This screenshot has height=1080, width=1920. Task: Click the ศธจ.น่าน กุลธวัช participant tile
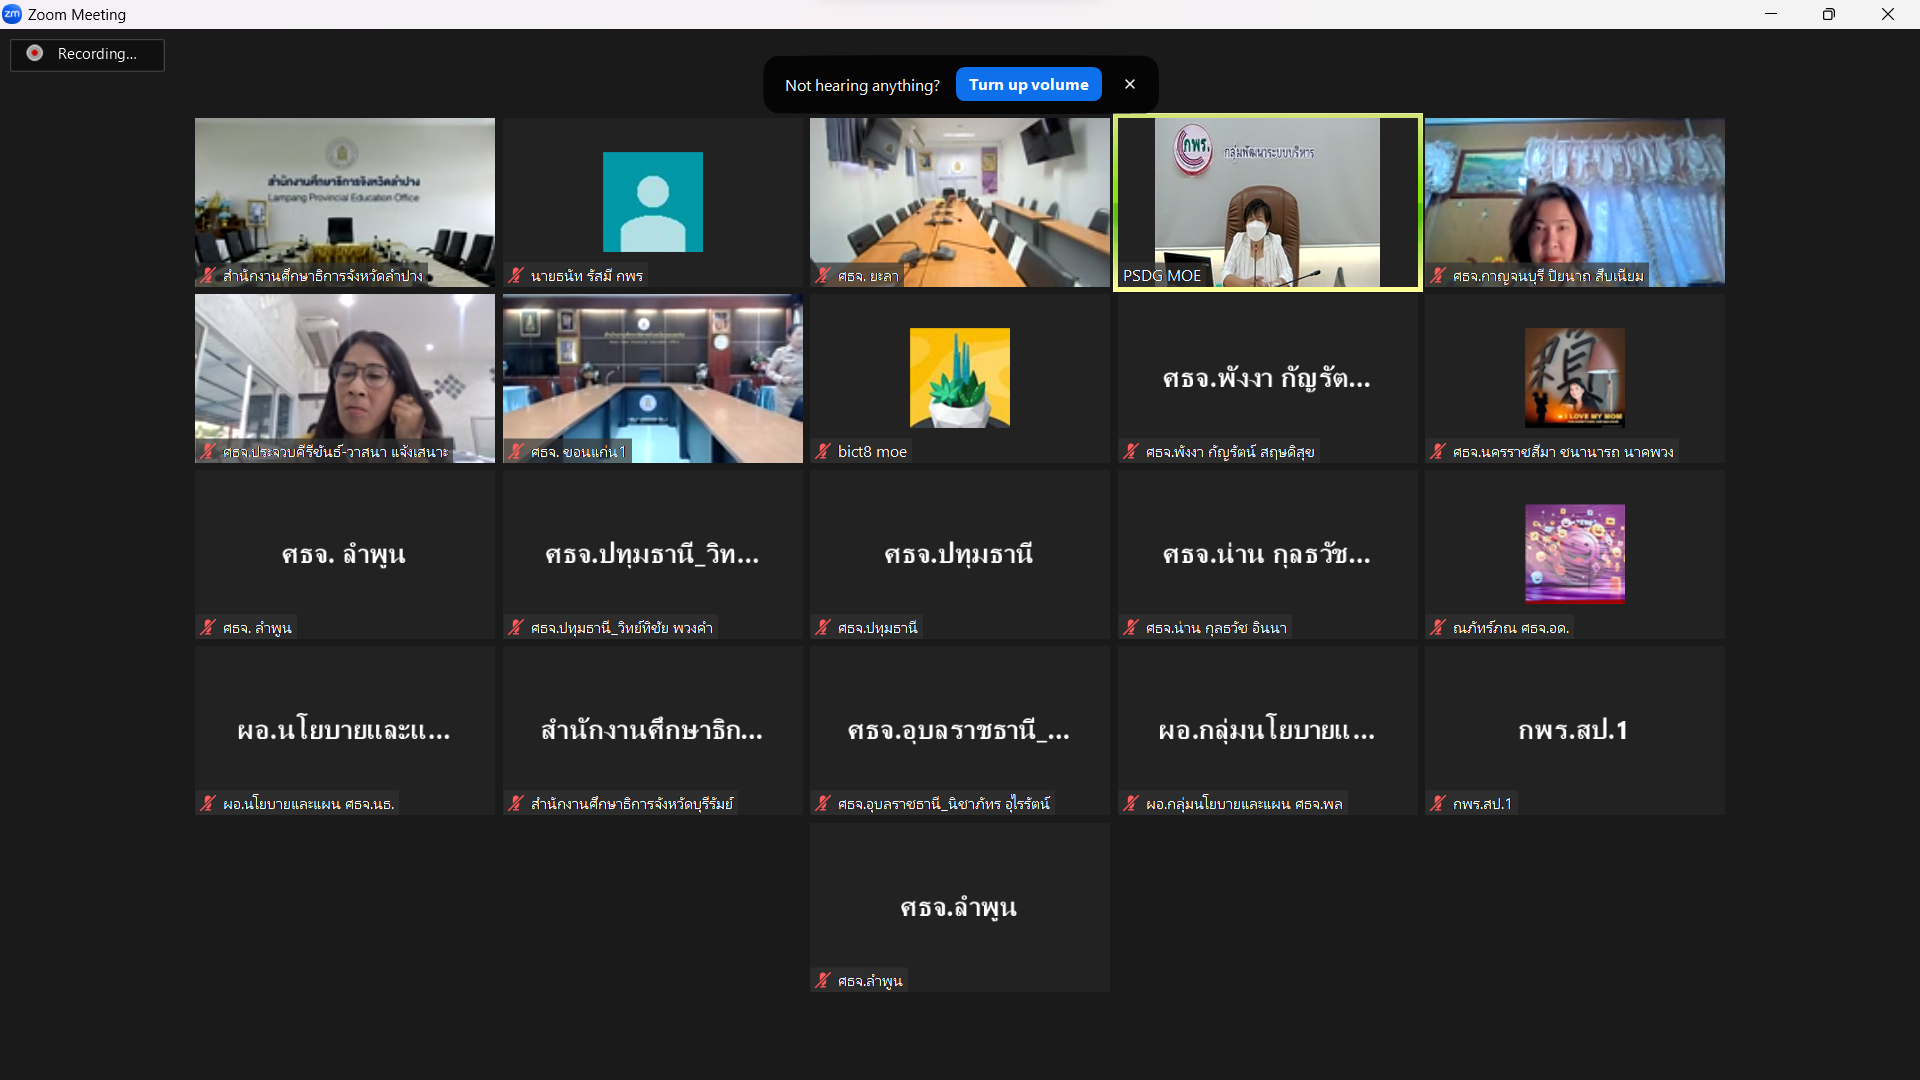tap(1268, 555)
